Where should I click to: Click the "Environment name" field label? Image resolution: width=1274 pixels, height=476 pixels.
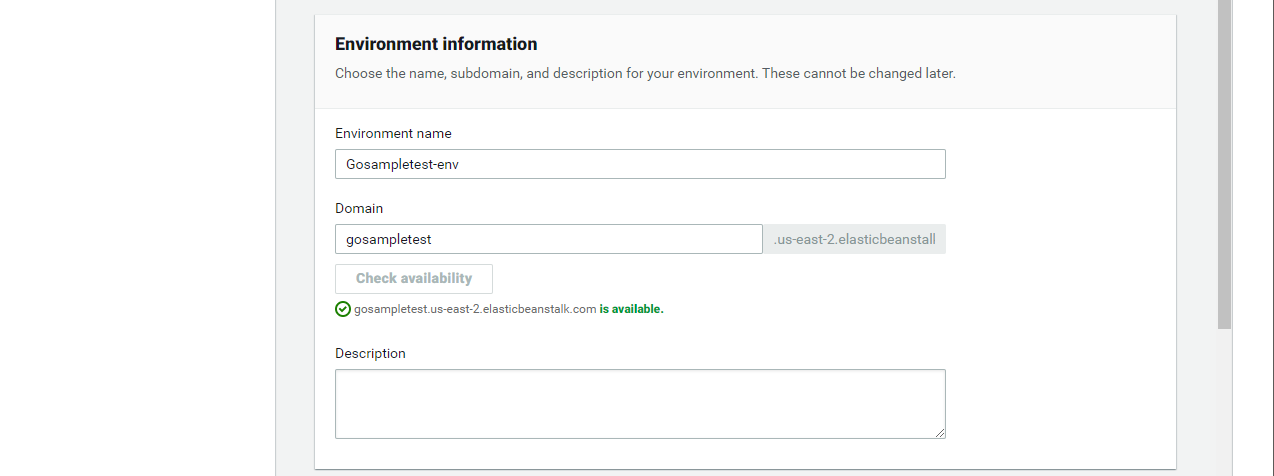pyautogui.click(x=393, y=133)
